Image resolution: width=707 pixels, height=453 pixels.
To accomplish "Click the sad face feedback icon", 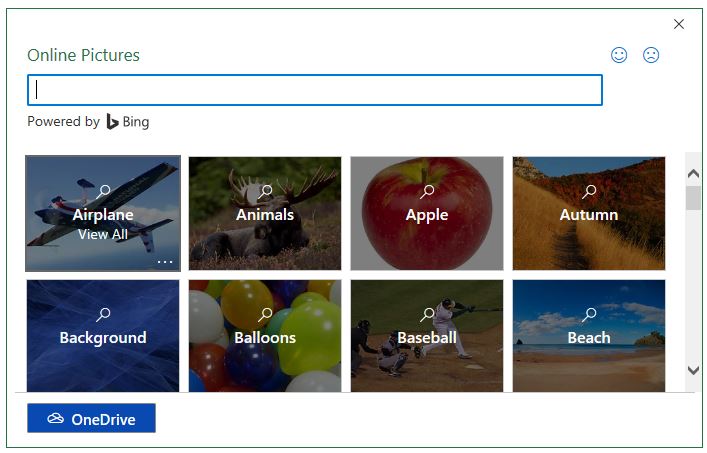I will [x=651, y=56].
